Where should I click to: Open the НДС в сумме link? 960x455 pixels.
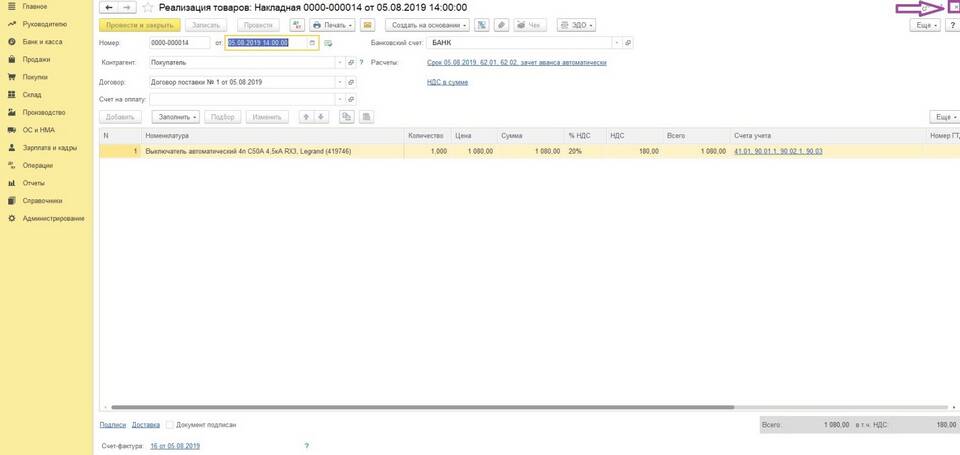447,82
